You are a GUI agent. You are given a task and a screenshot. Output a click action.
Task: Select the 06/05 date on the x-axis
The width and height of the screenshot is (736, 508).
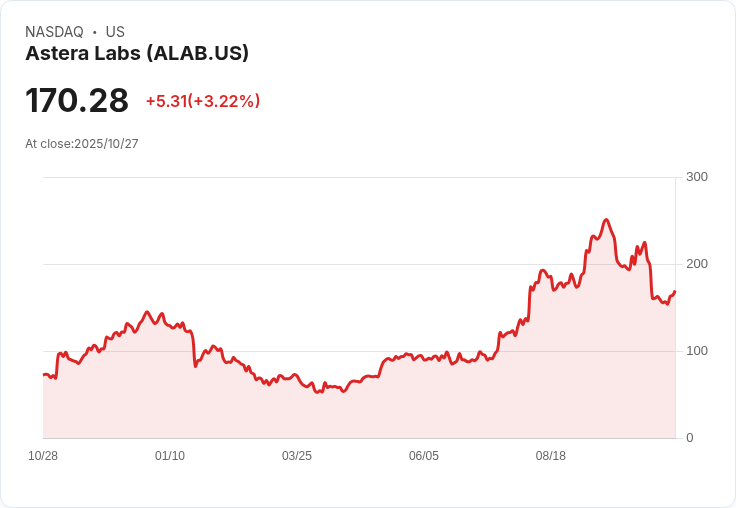coord(424,456)
